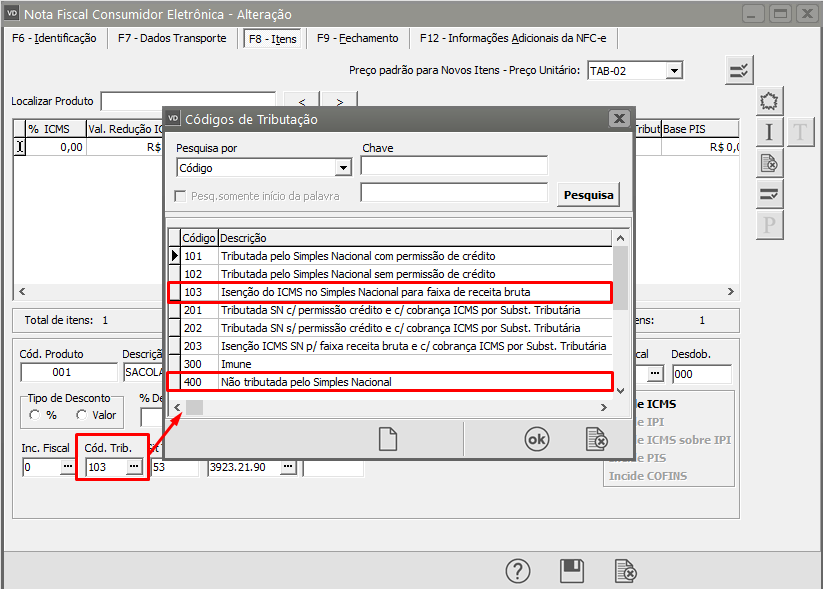The height and width of the screenshot is (589, 823).
Task: Click the checklist icon next to TAB-02
Action: click(x=739, y=70)
